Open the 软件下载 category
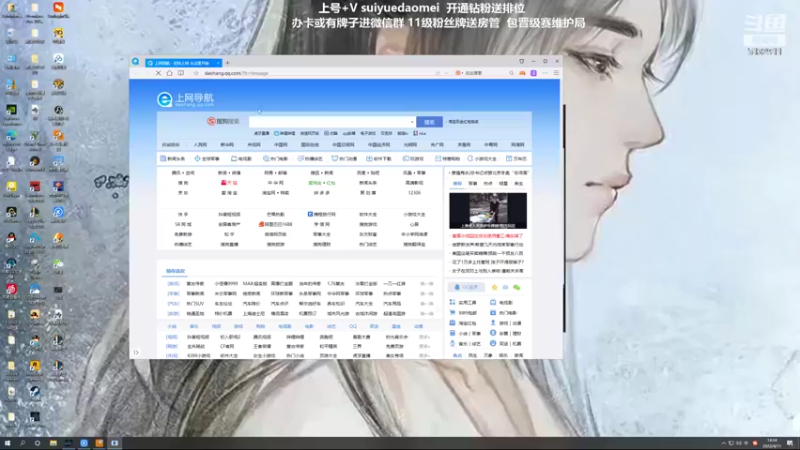Screen dimensions: 800x450 379,159
